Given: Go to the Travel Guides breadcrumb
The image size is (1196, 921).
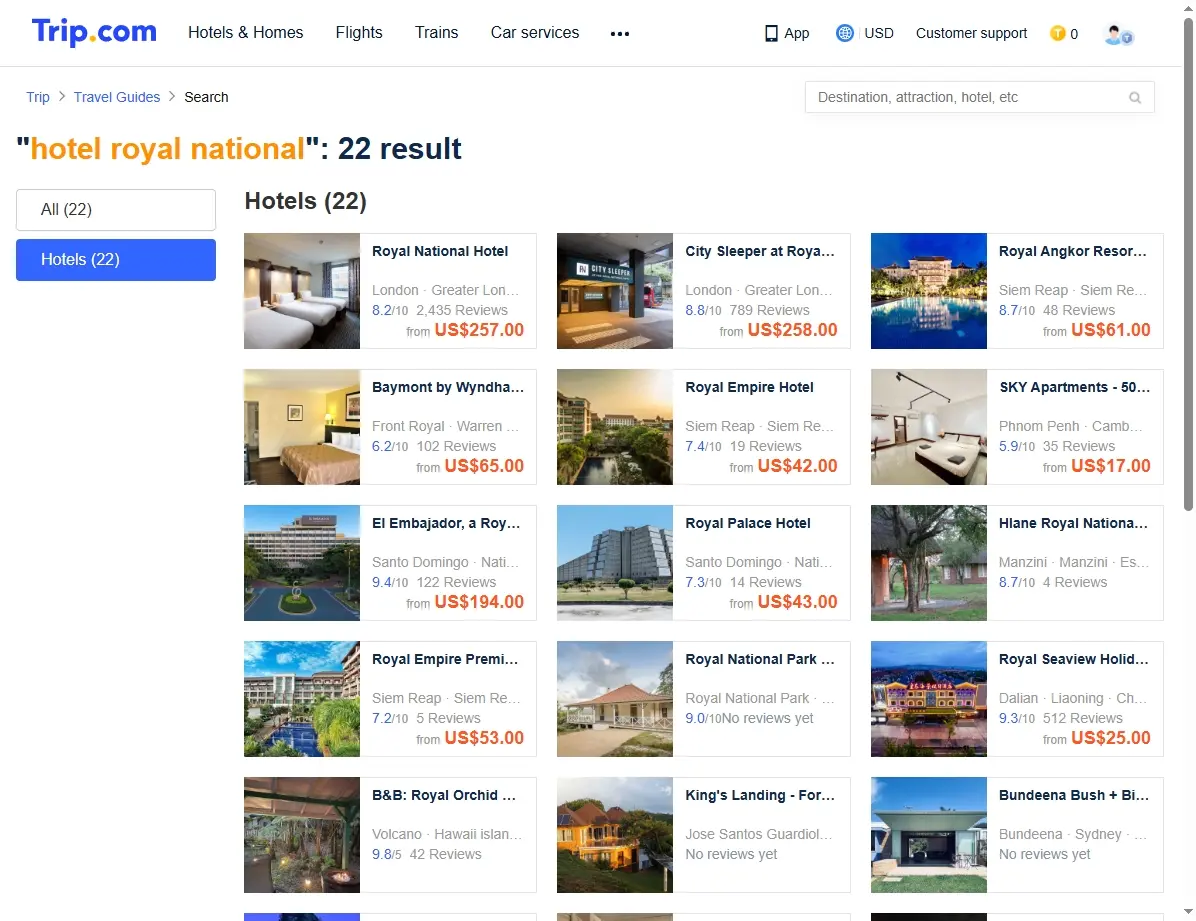Looking at the screenshot, I should click(x=117, y=97).
